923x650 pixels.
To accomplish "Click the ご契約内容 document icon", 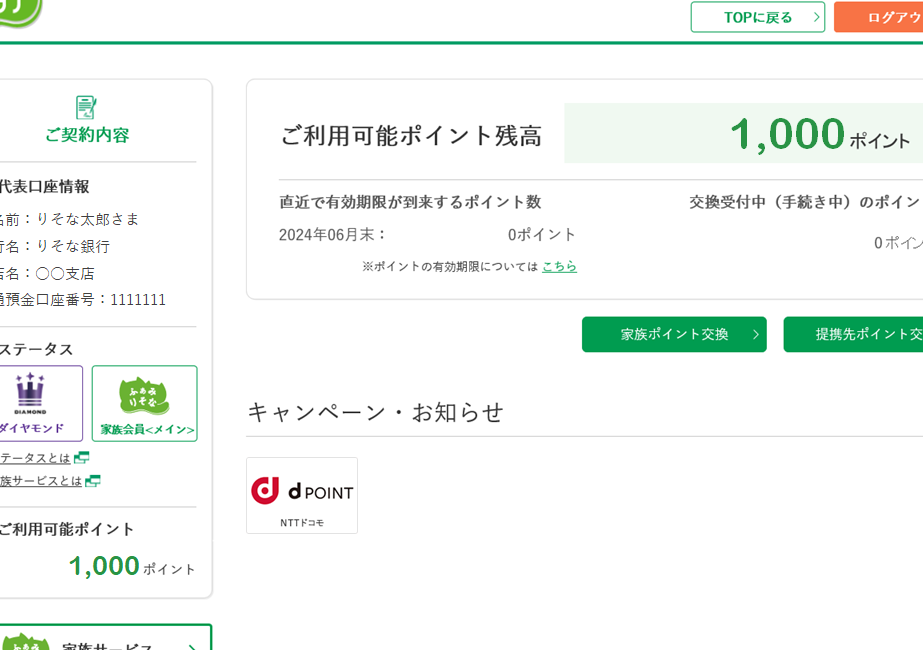I will click(x=87, y=107).
